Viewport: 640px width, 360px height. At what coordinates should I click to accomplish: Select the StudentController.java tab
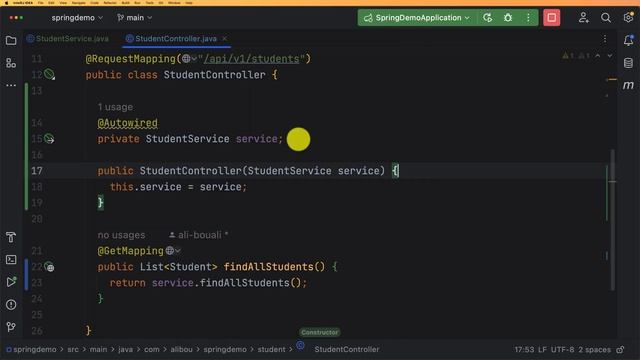click(x=176, y=39)
